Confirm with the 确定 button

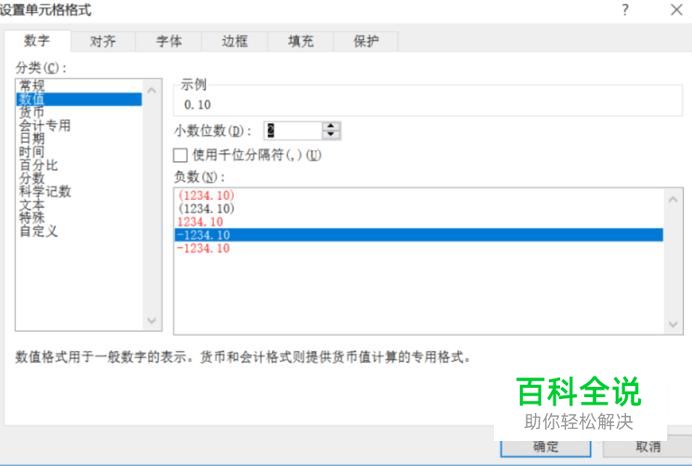[x=545, y=447]
